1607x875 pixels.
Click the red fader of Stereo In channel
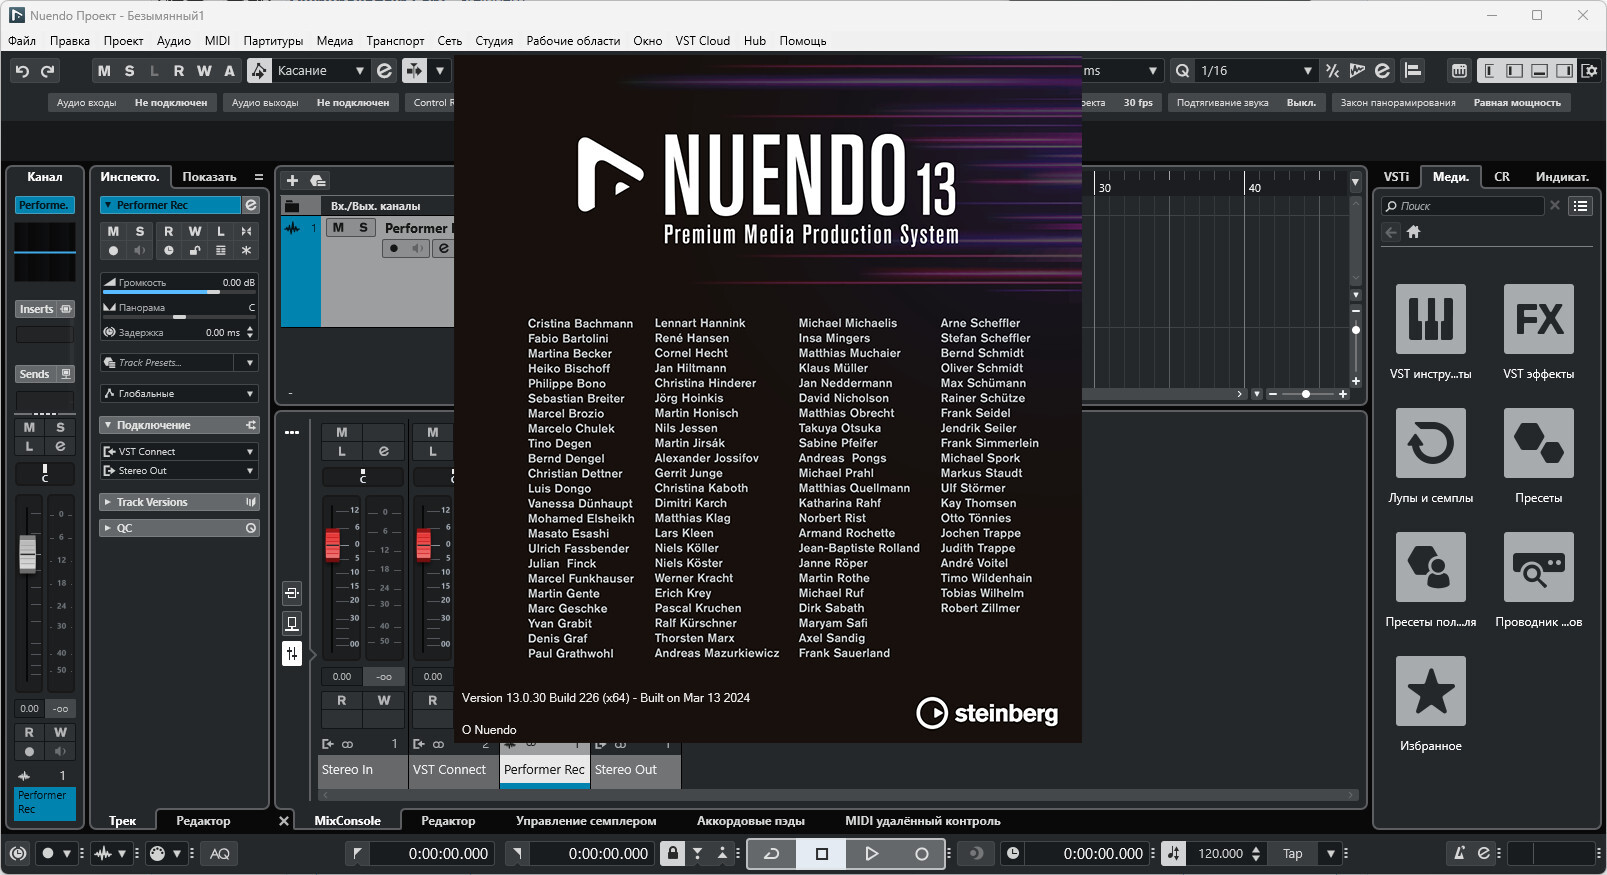click(x=333, y=545)
